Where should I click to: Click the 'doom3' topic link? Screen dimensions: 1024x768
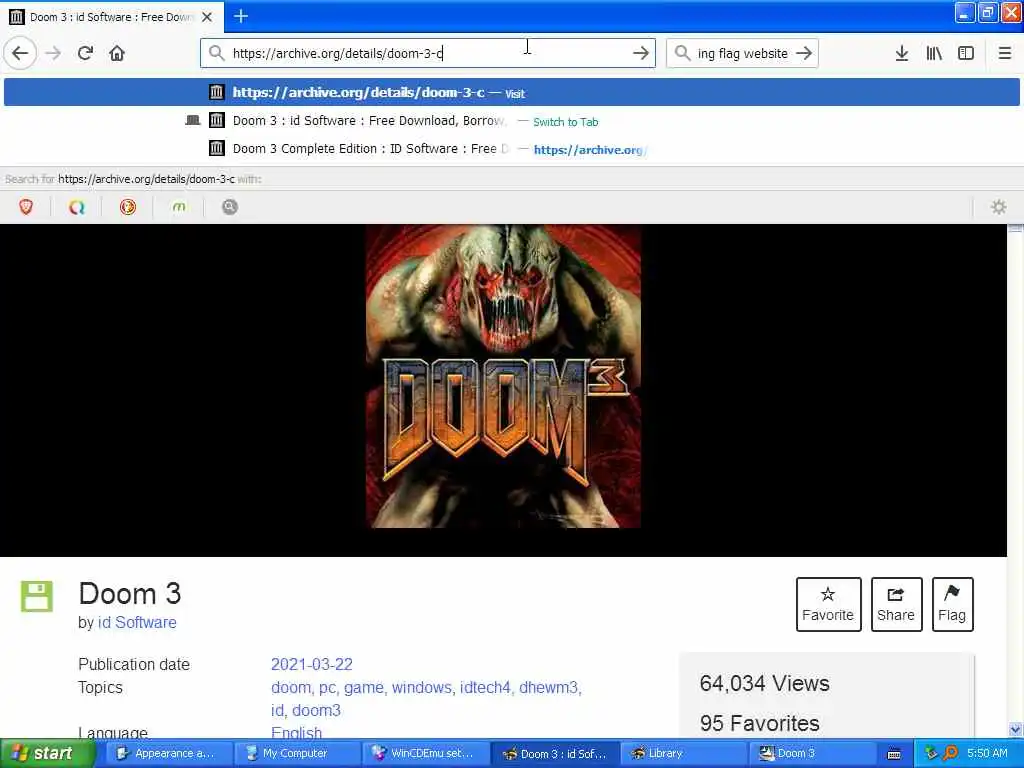pos(316,710)
